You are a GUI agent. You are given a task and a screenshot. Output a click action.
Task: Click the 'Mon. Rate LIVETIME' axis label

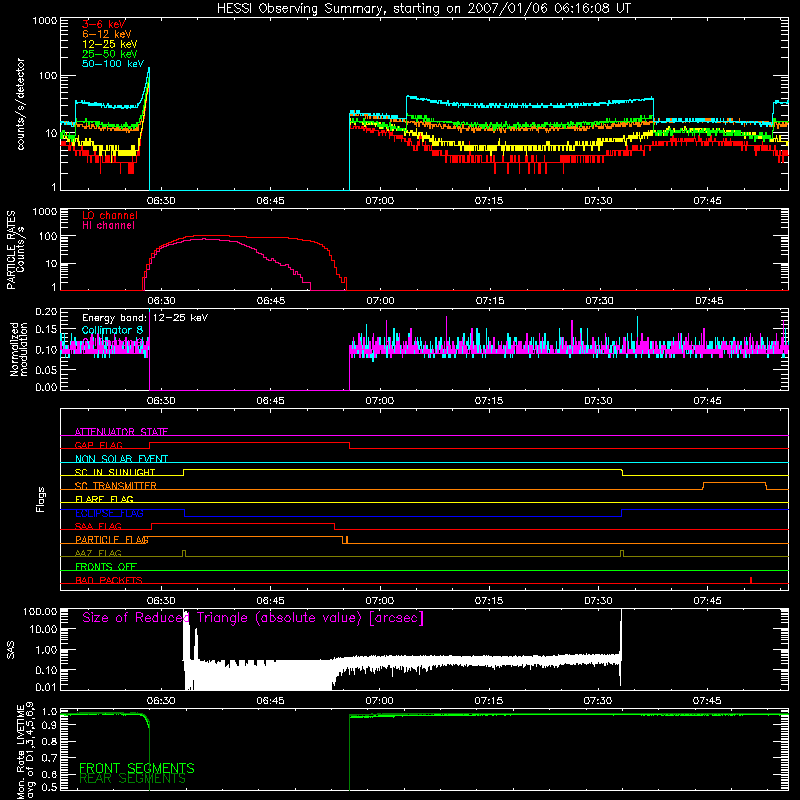pyautogui.click(x=20, y=750)
